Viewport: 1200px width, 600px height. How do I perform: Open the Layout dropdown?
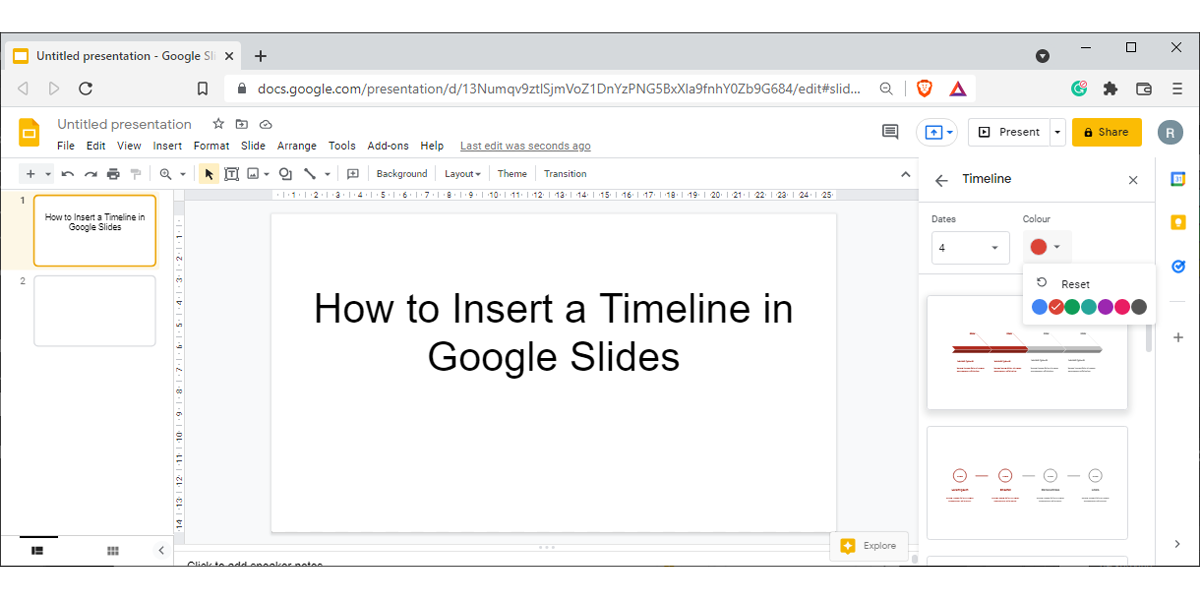[x=462, y=174]
